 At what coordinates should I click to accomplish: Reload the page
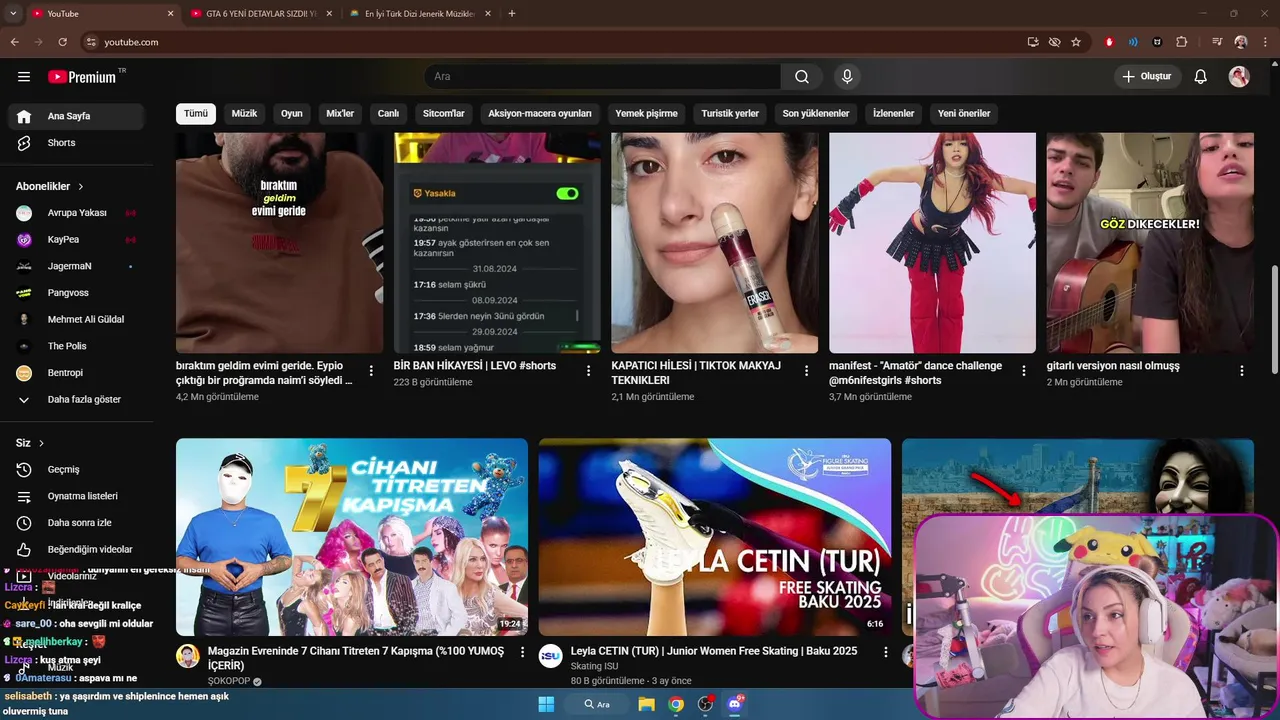click(63, 42)
